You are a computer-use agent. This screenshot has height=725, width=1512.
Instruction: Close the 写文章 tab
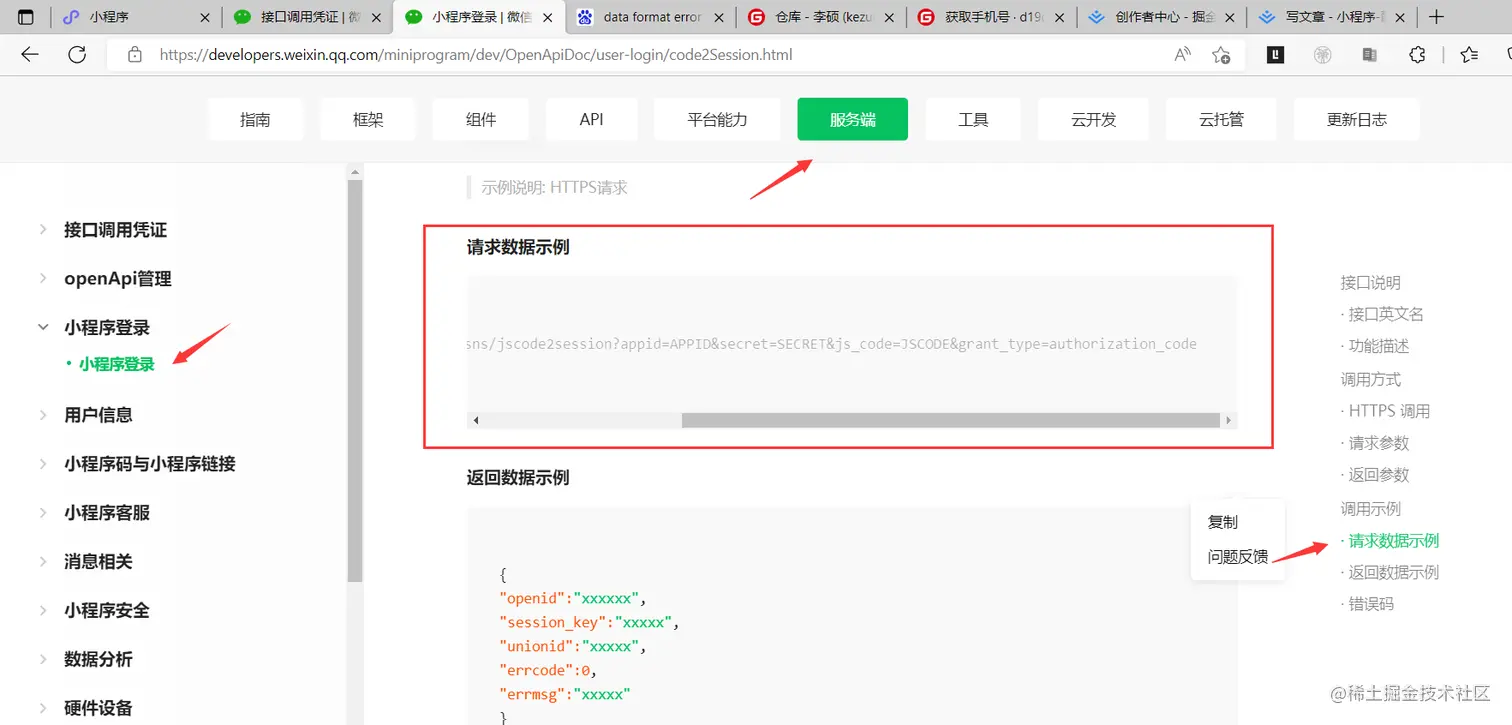click(1401, 17)
